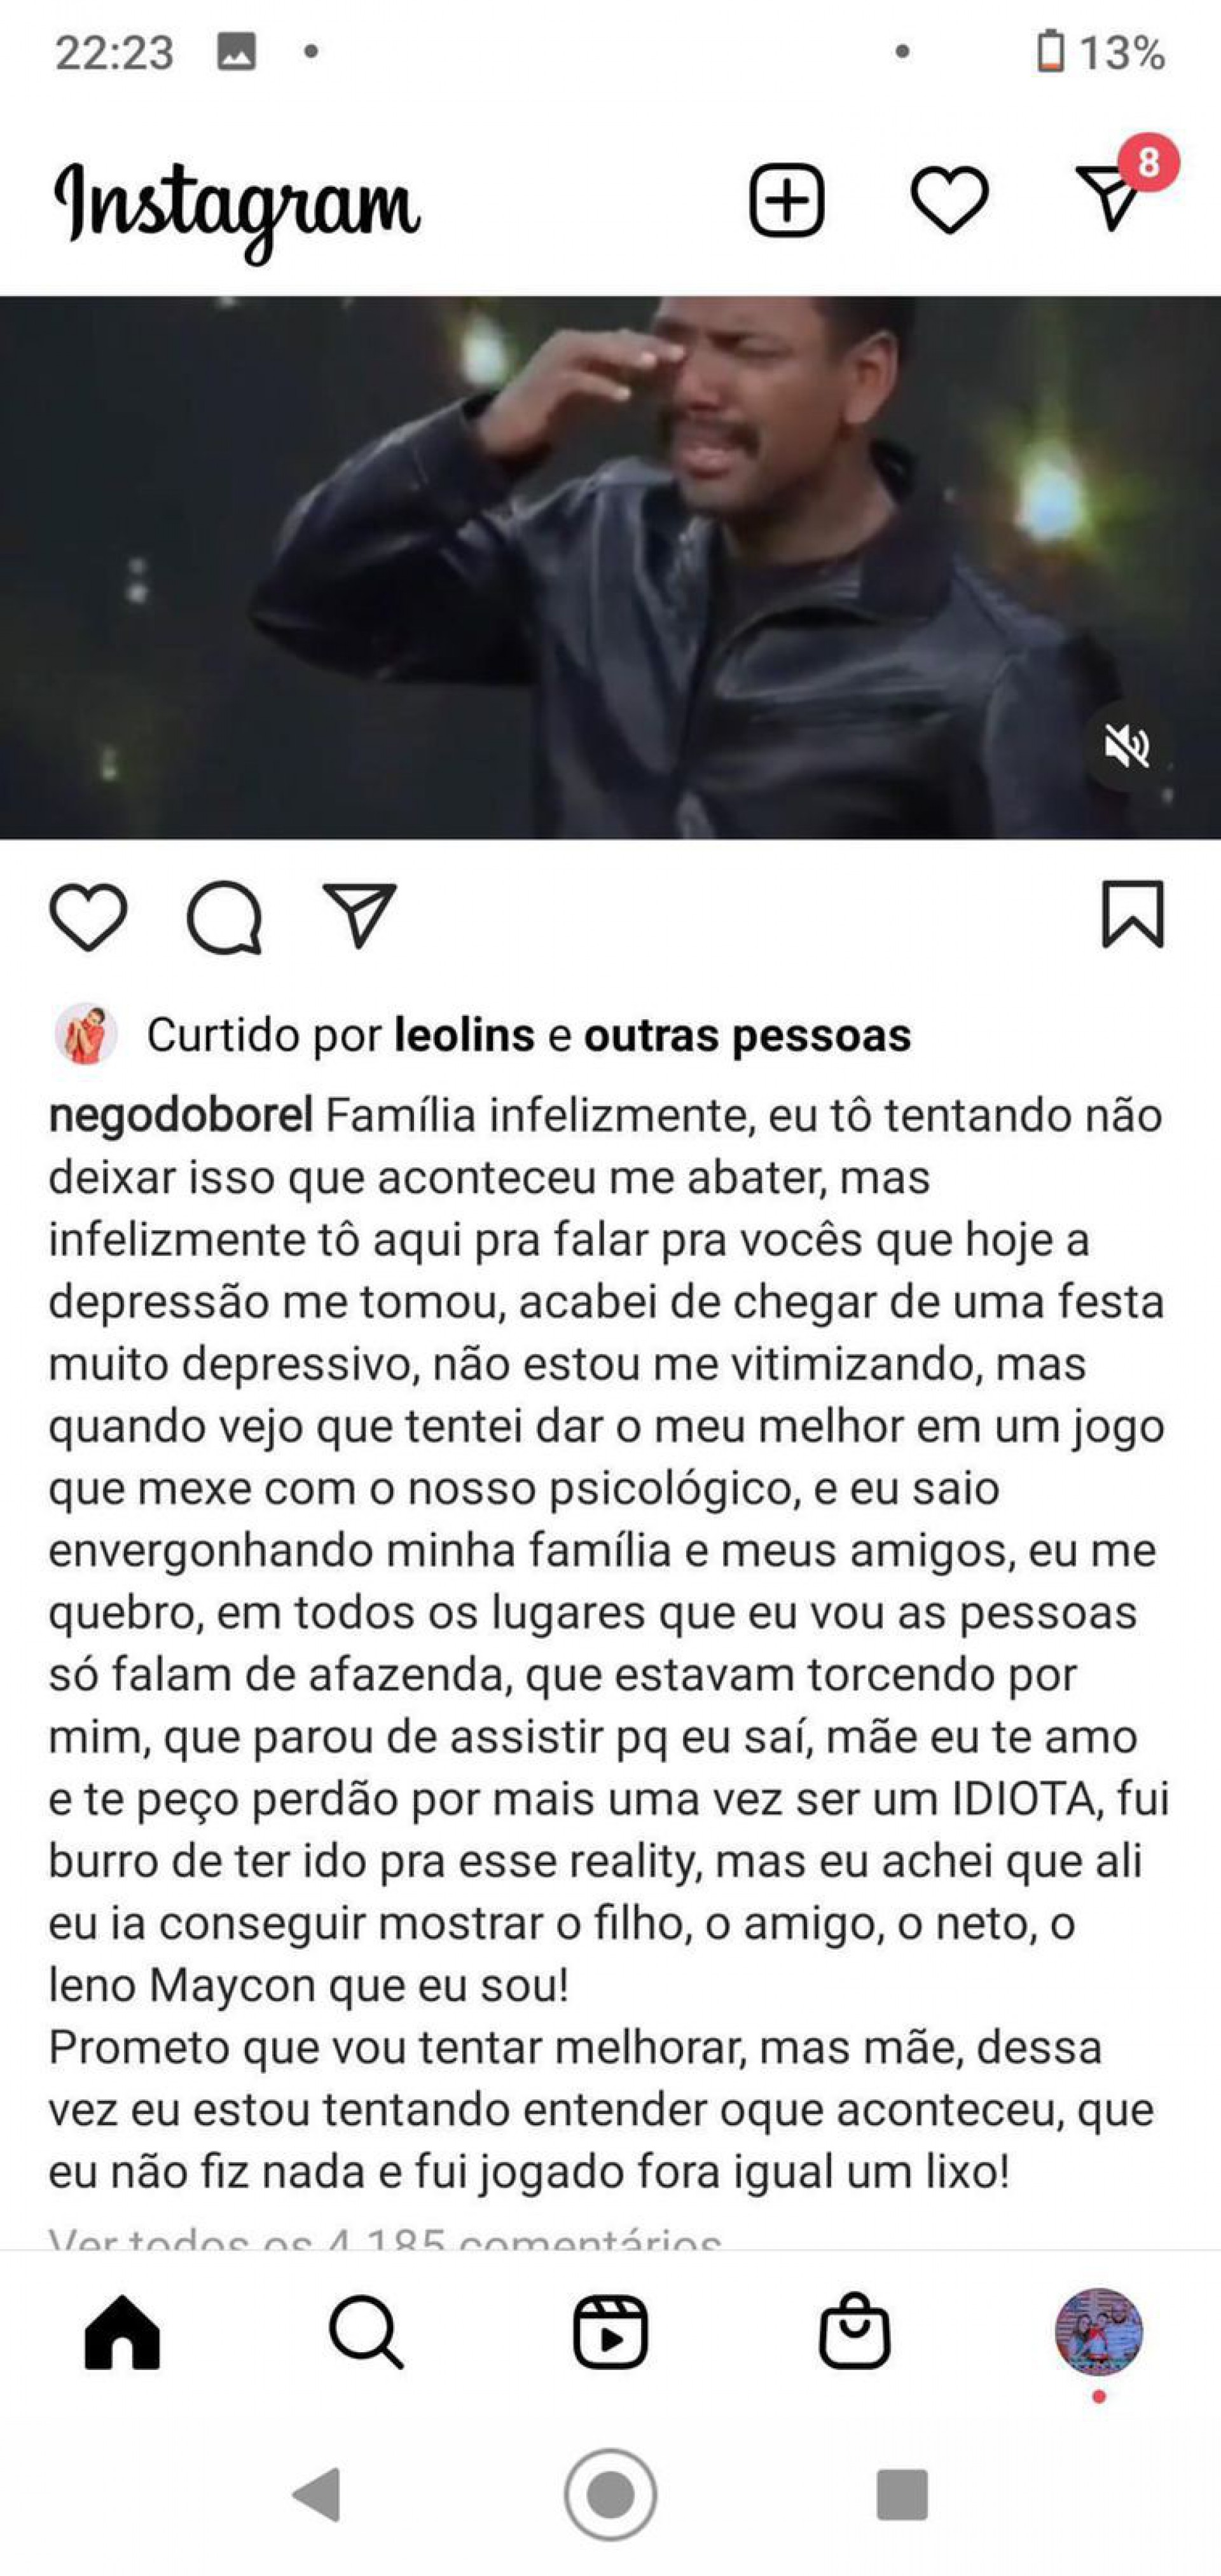
Task: Tap the crying man video
Action: coord(610,567)
